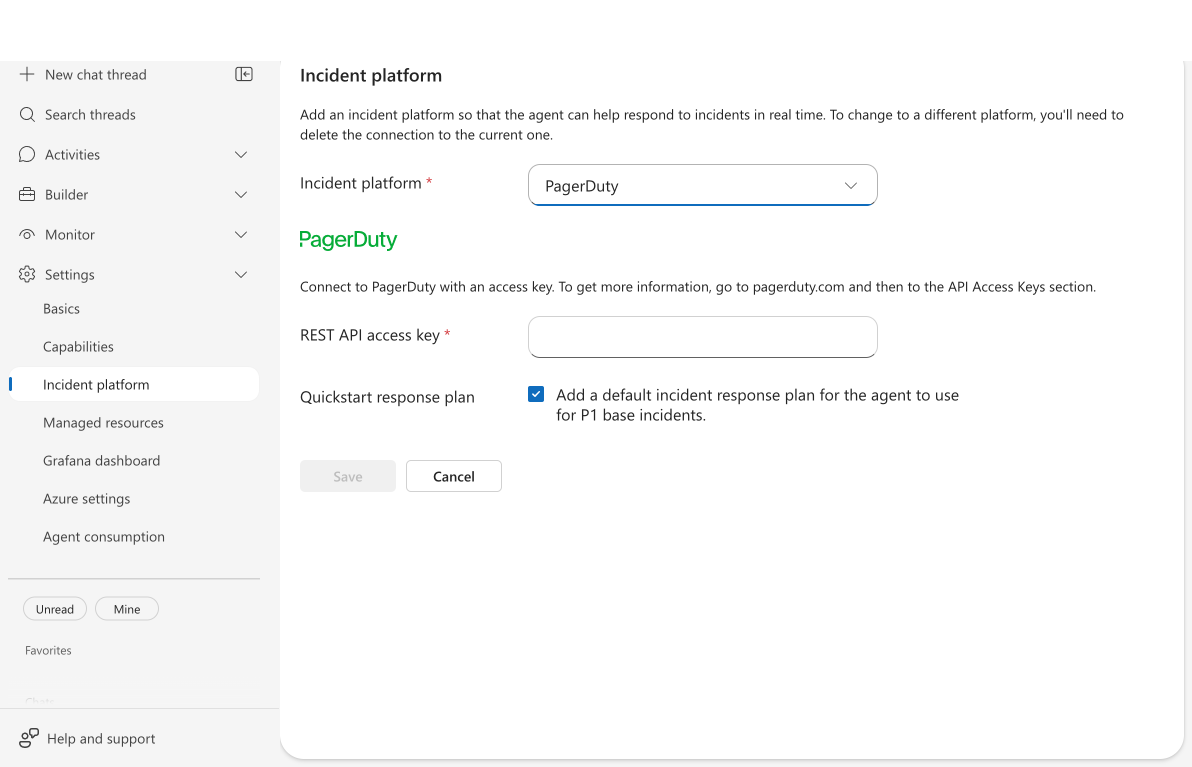
Task: Click the REST API access key label
Action: coord(369,335)
